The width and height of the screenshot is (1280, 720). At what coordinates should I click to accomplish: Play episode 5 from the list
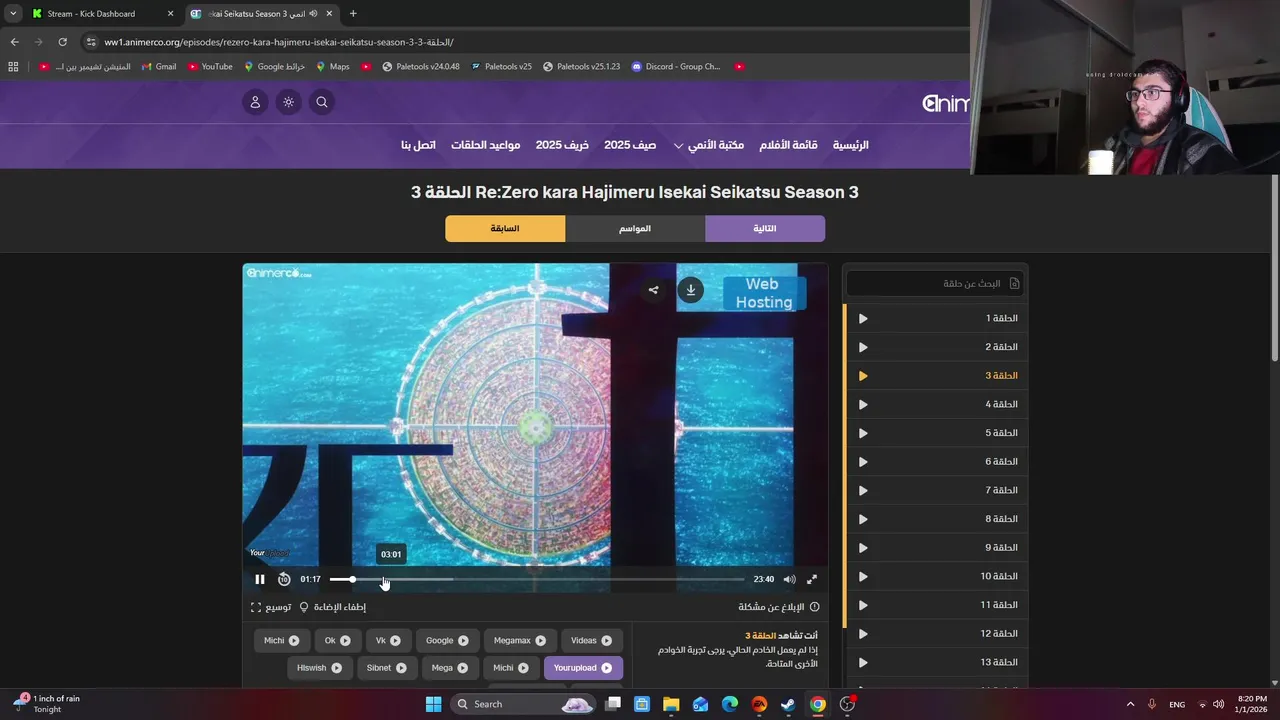(x=863, y=433)
